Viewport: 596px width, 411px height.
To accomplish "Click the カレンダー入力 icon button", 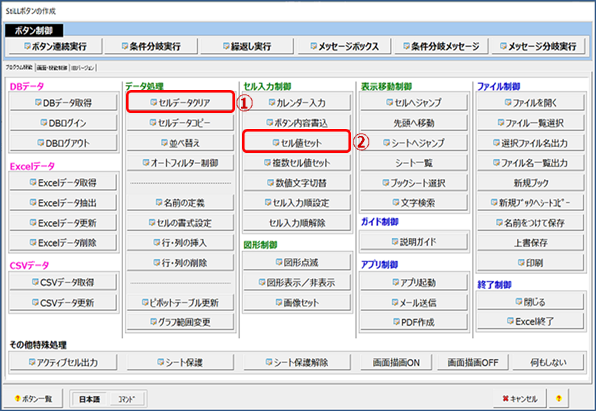I will (x=297, y=102).
